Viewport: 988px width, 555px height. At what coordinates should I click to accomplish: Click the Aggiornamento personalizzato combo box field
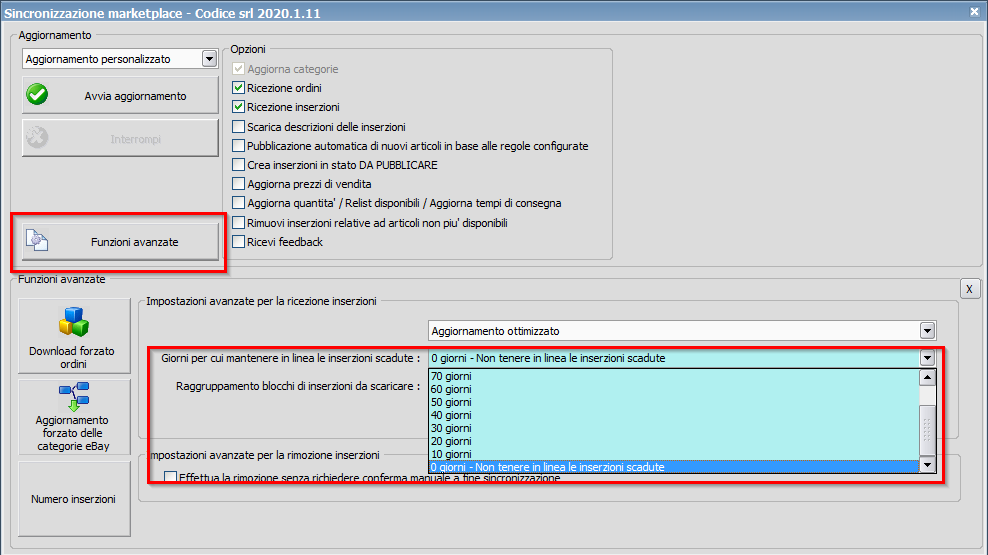(x=120, y=59)
